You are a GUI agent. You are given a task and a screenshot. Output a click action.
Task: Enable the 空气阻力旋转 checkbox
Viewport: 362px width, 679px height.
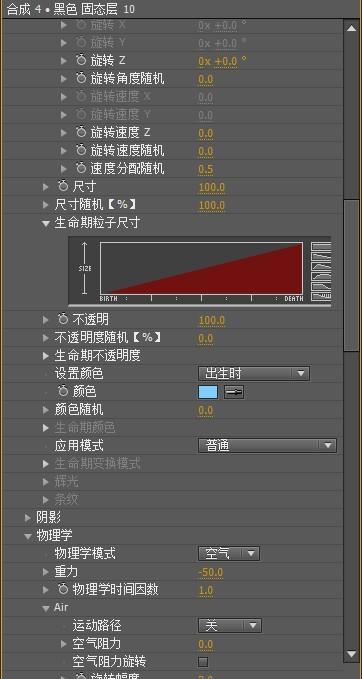click(x=203, y=662)
